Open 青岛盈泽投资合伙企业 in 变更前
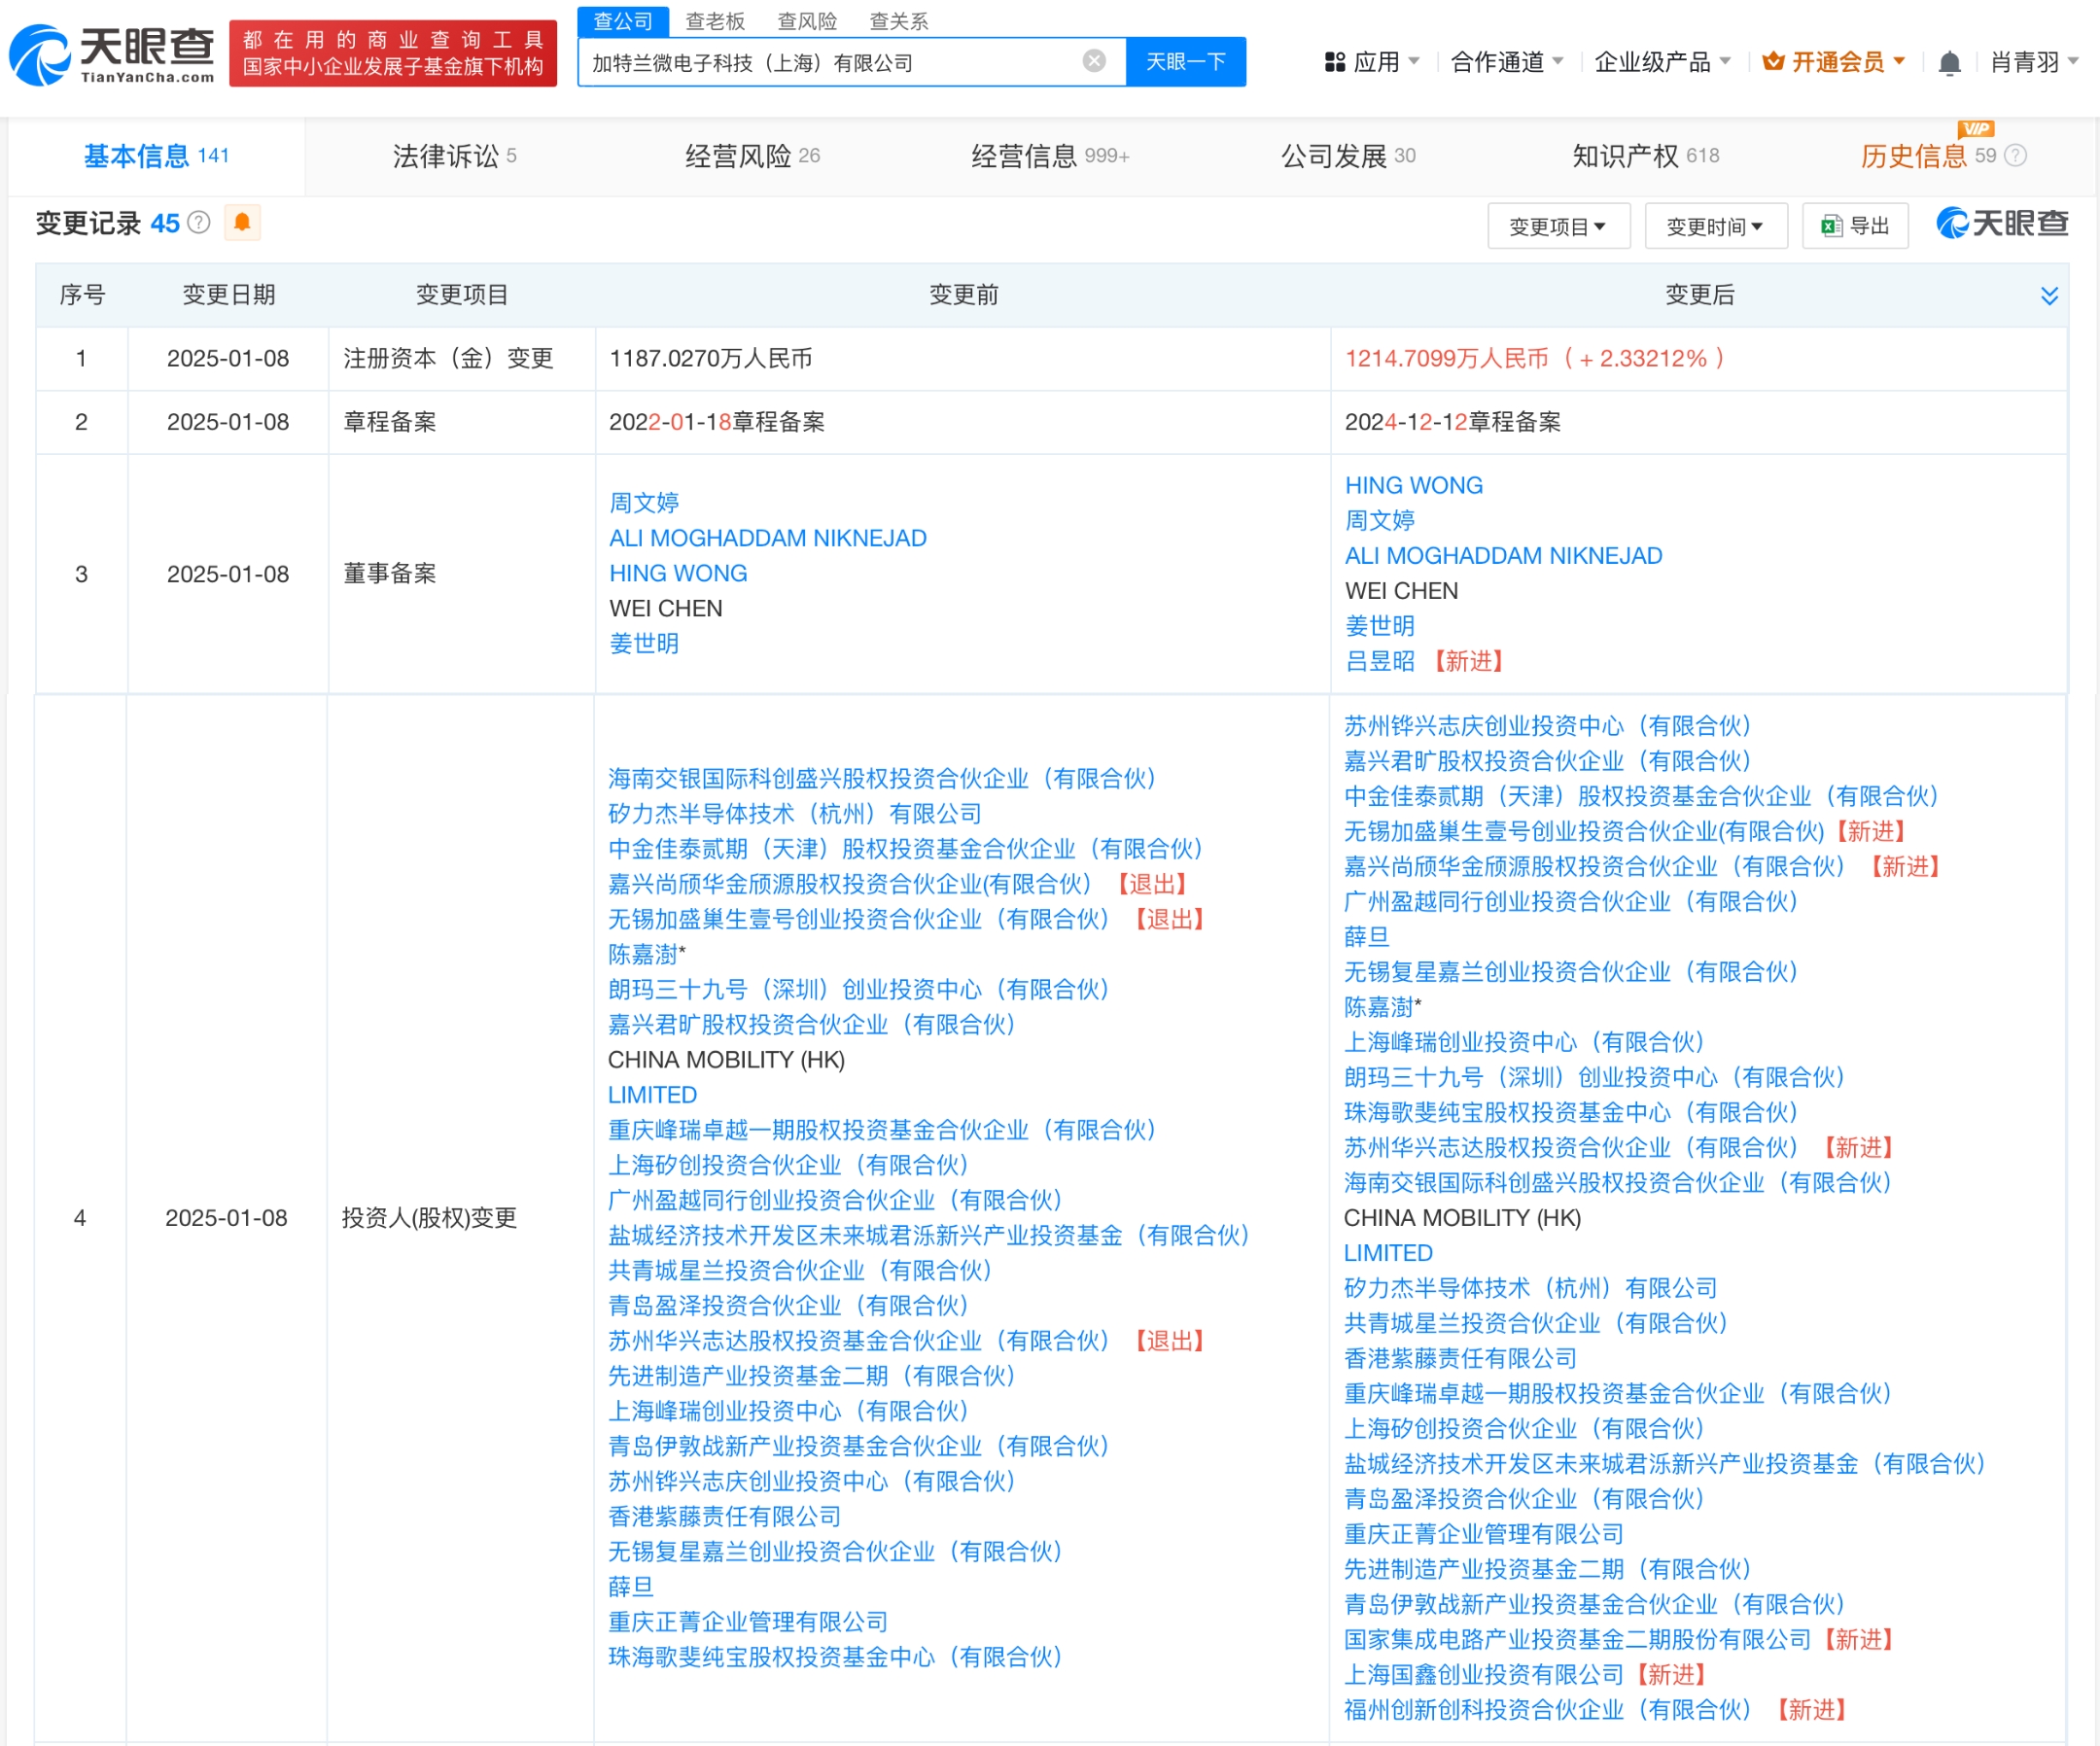The image size is (2100, 1746). click(788, 1306)
